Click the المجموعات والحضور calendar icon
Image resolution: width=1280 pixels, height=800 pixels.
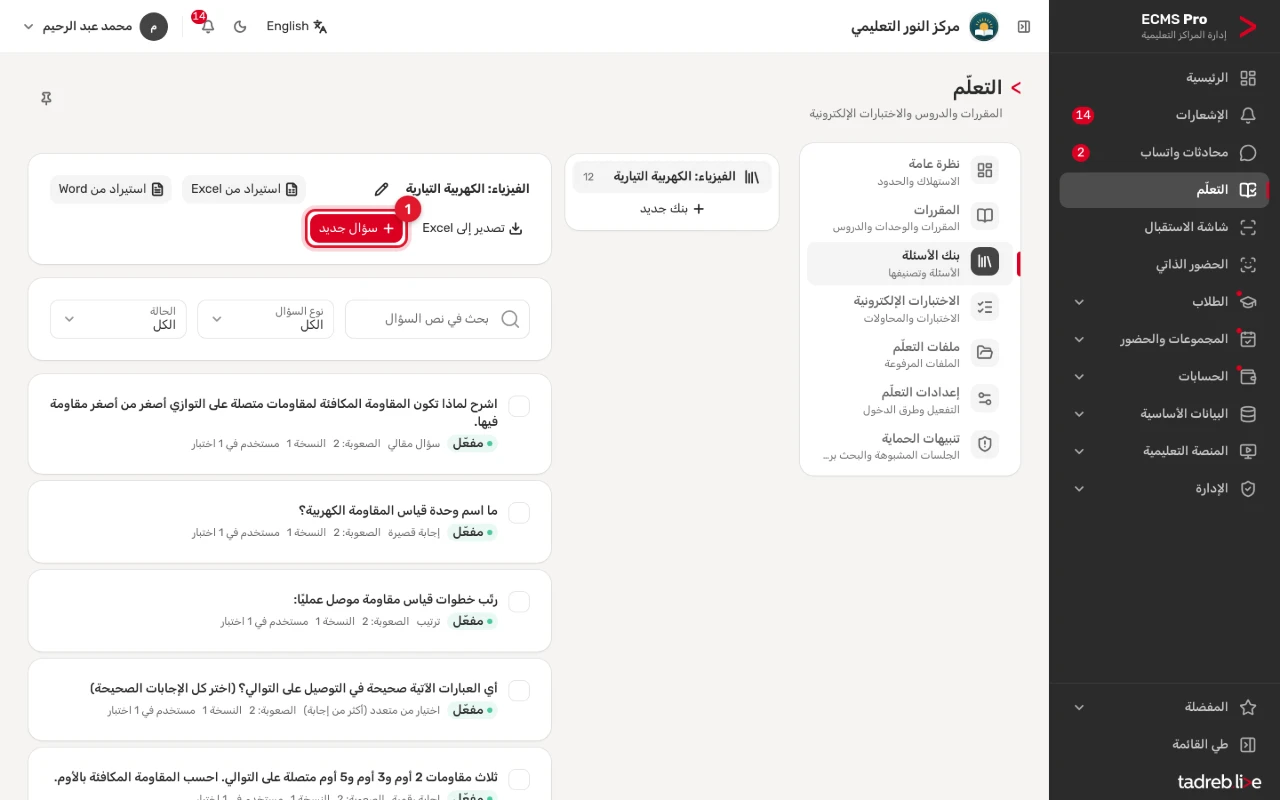(x=1248, y=339)
